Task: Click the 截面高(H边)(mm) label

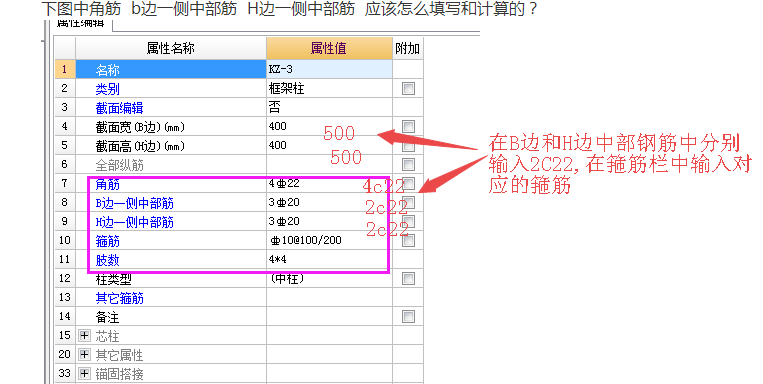Action: tap(140, 146)
